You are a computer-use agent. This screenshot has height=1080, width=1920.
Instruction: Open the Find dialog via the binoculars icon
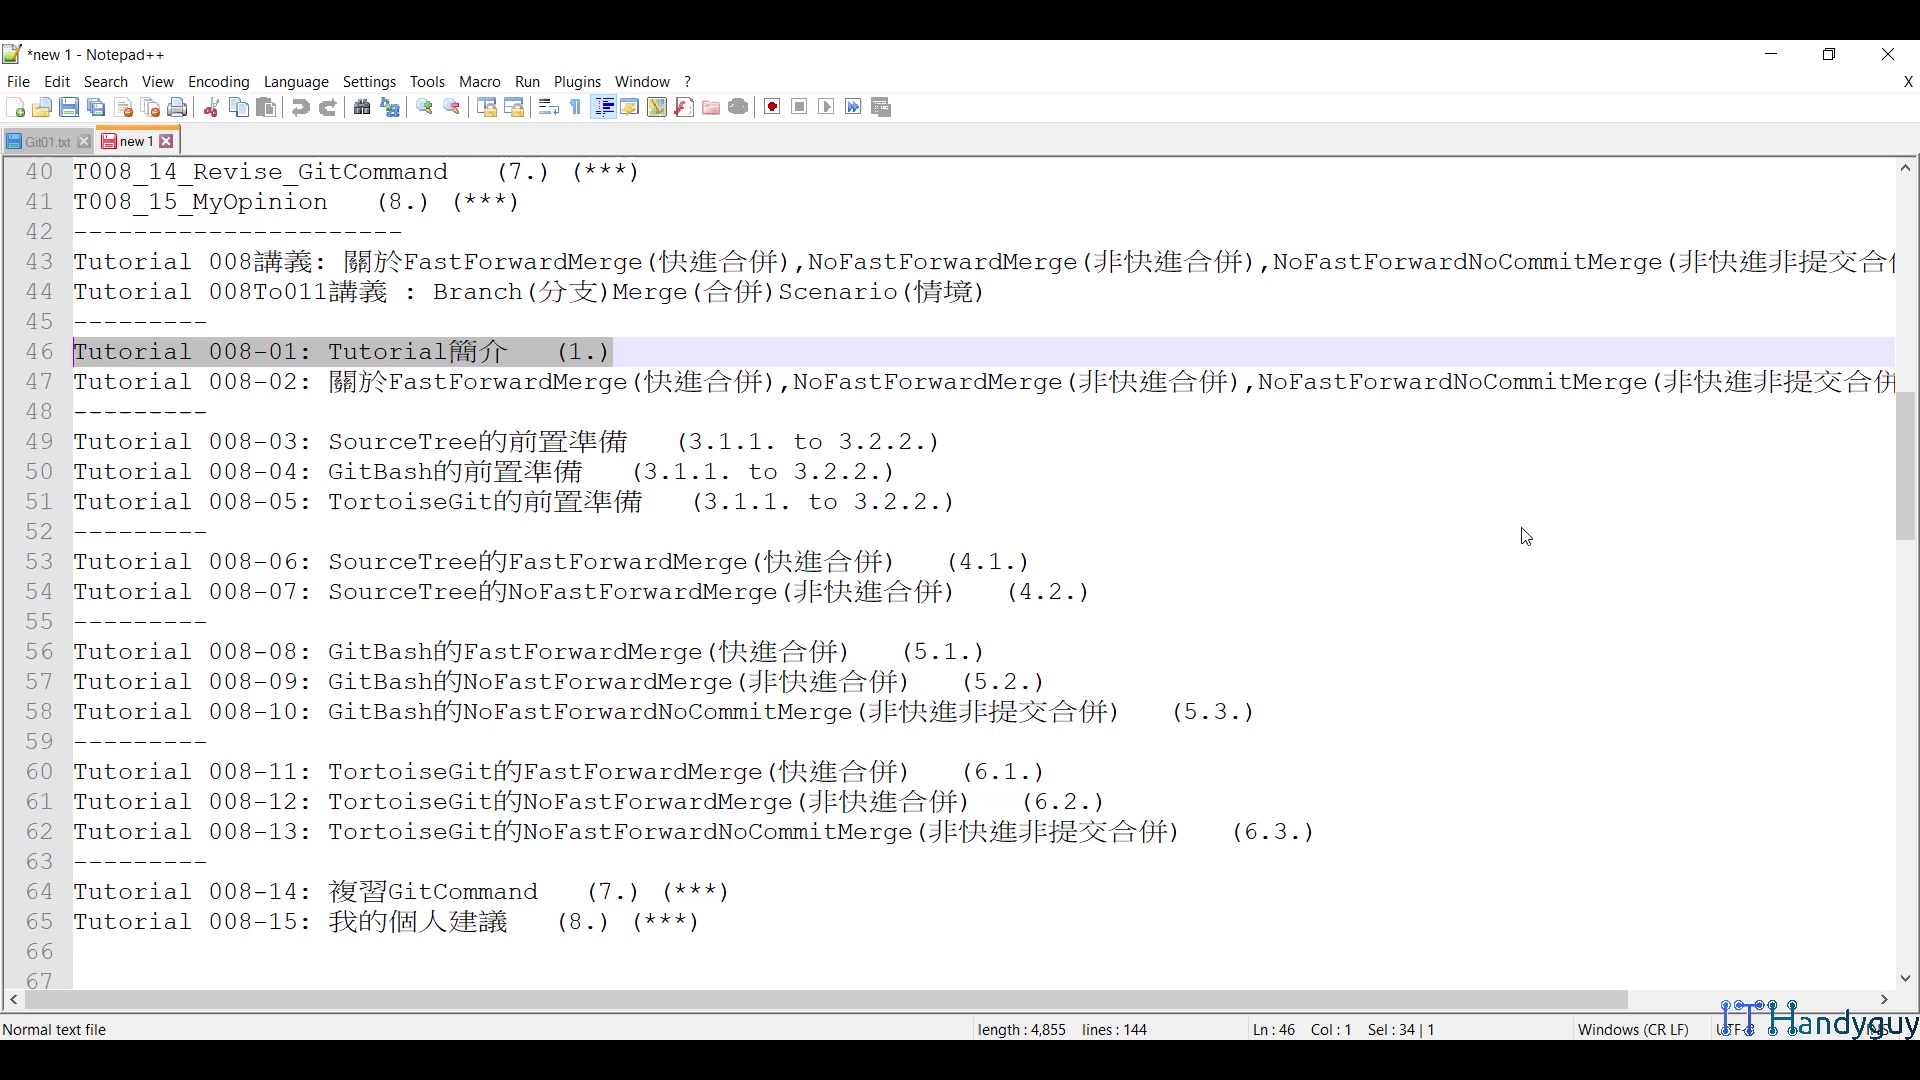[x=362, y=107]
